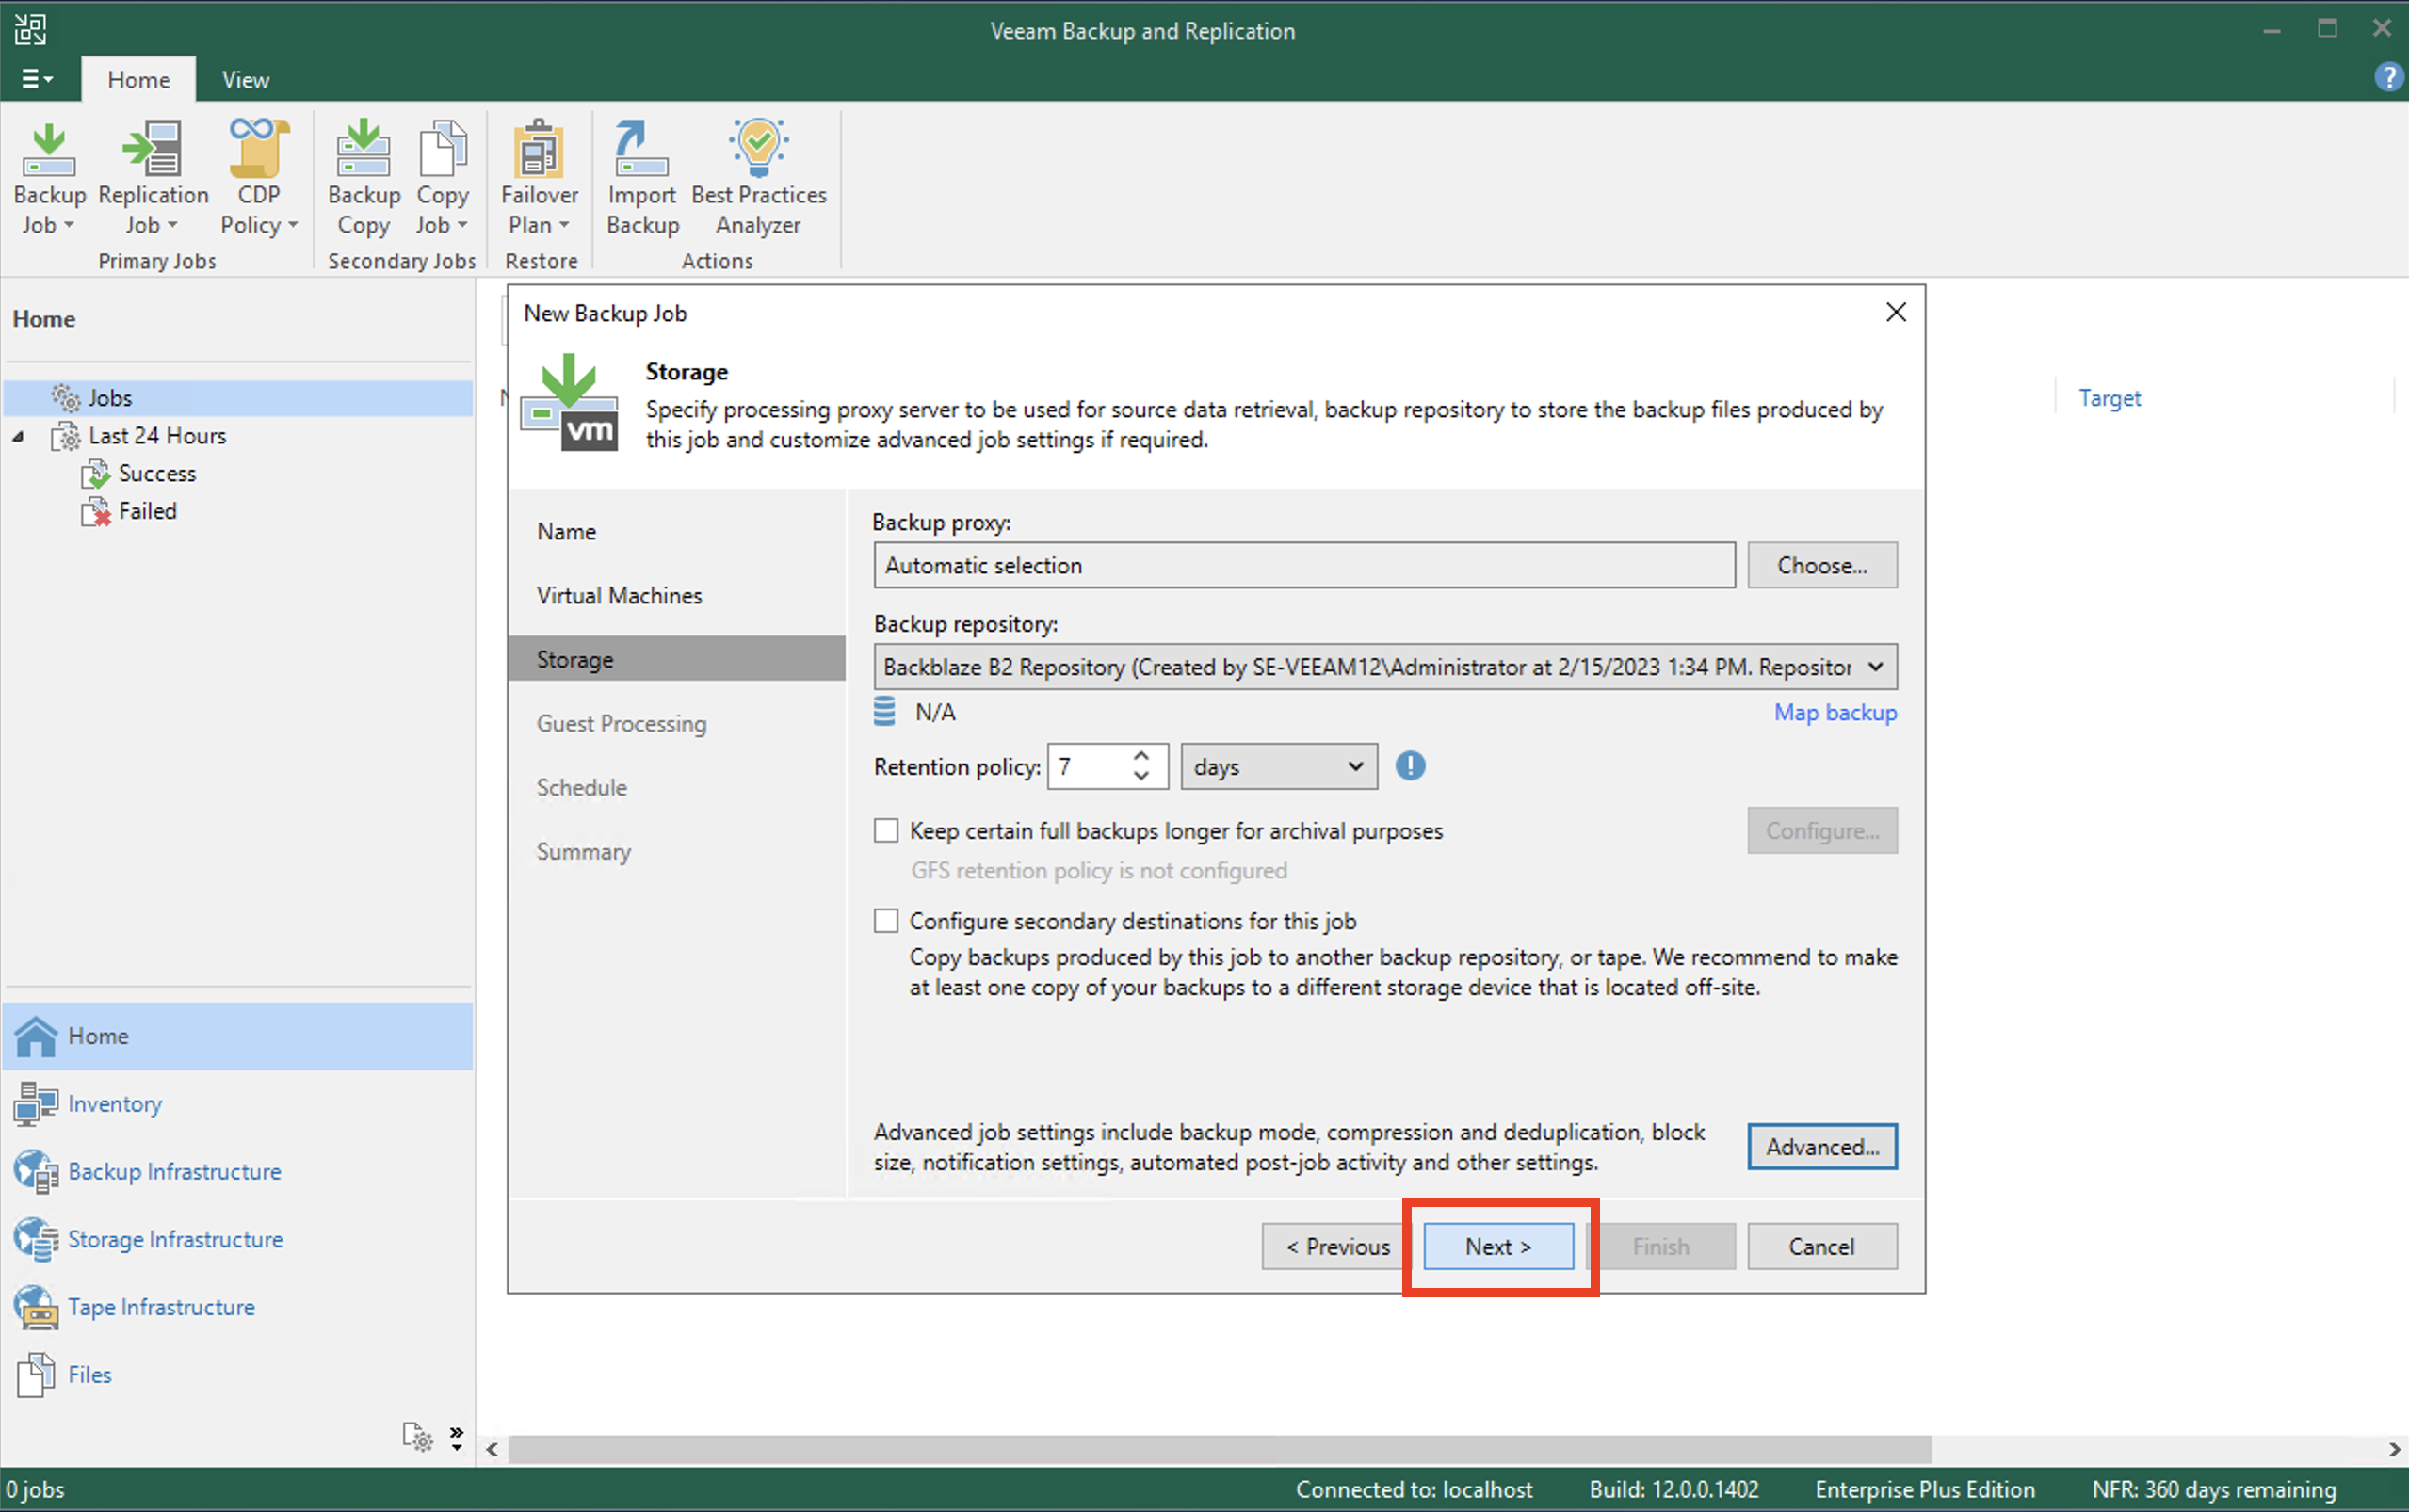Click the Veeam app icon in title bar
2409x1512 pixels.
30,29
